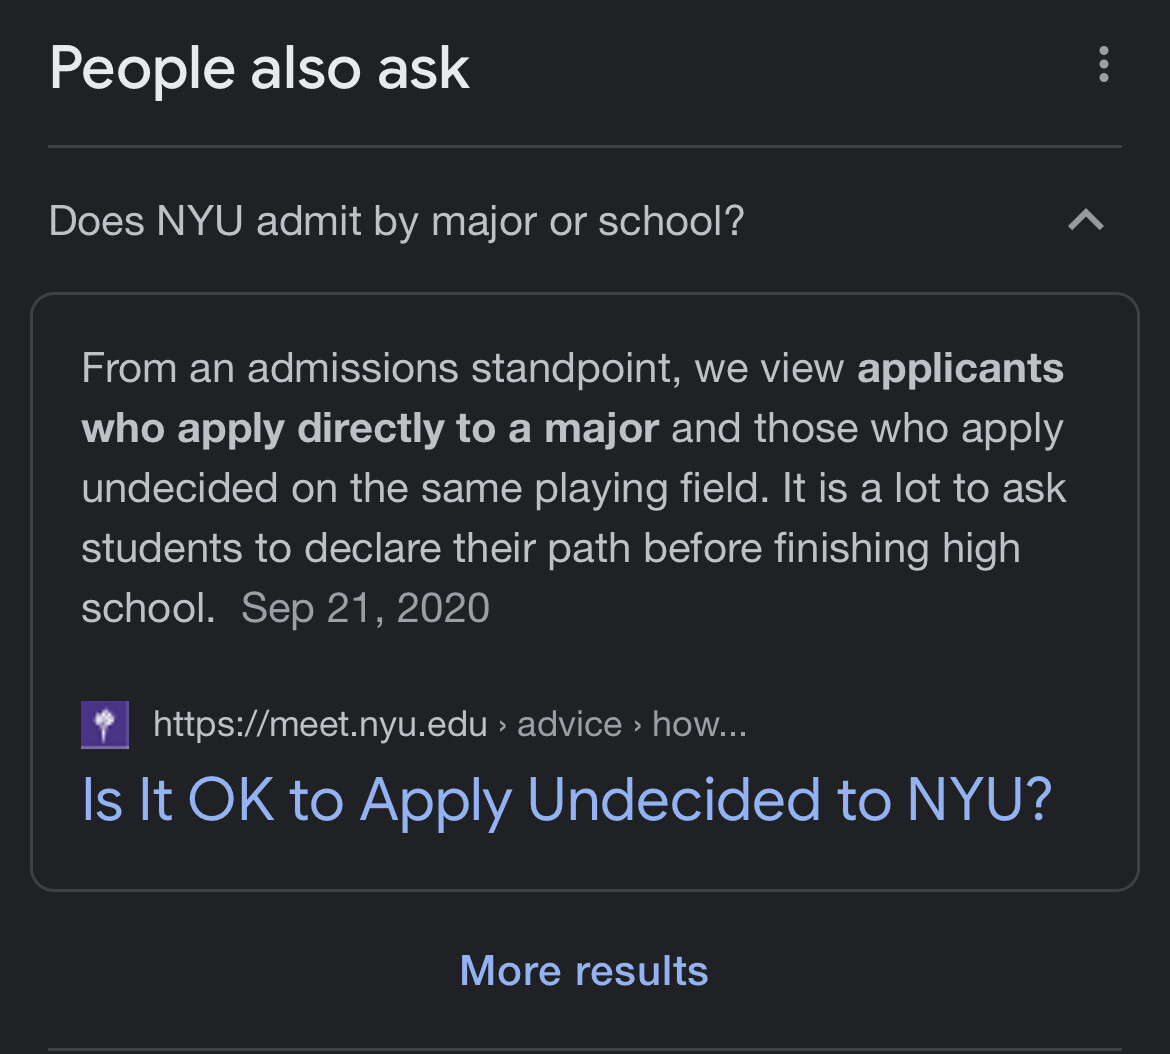Open the meet.nyu.edu URL text
Viewport: 1170px width, 1054px height.
[320, 724]
